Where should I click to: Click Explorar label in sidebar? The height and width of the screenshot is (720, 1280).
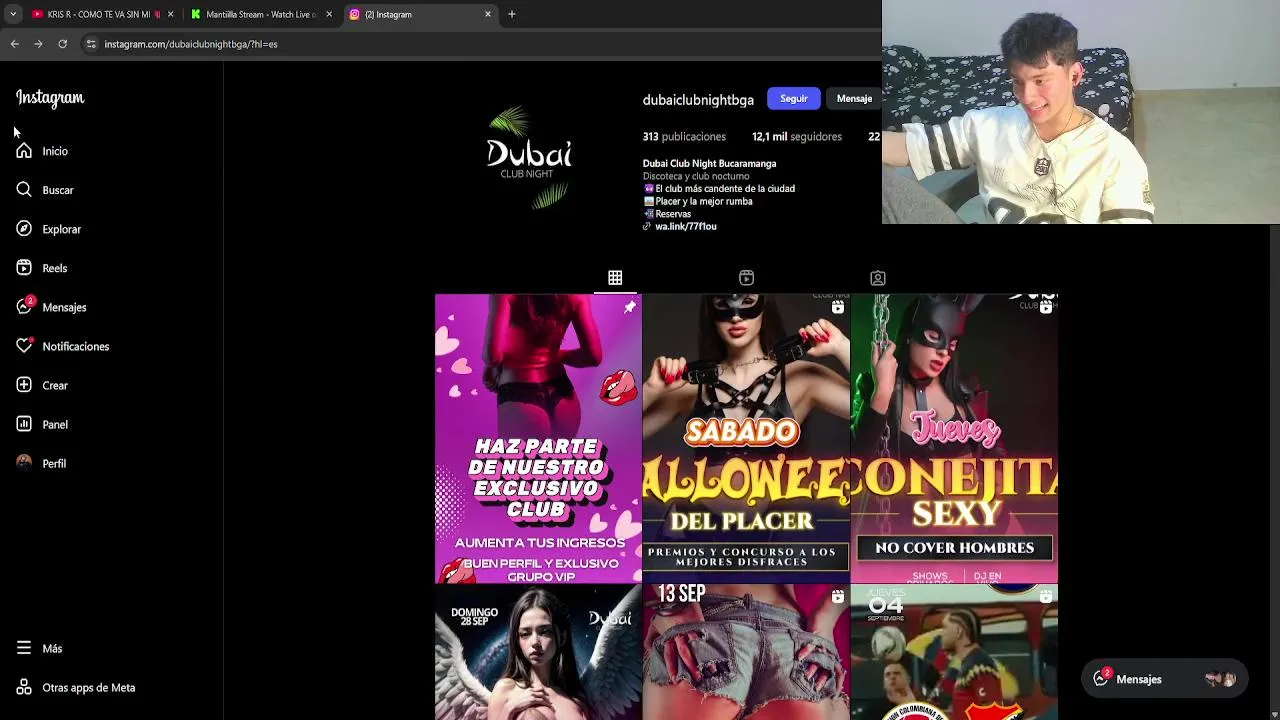pyautogui.click(x=61, y=229)
